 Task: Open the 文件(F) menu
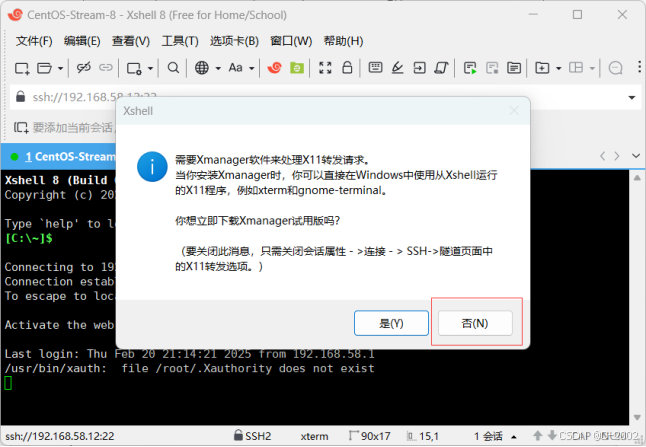point(34,41)
